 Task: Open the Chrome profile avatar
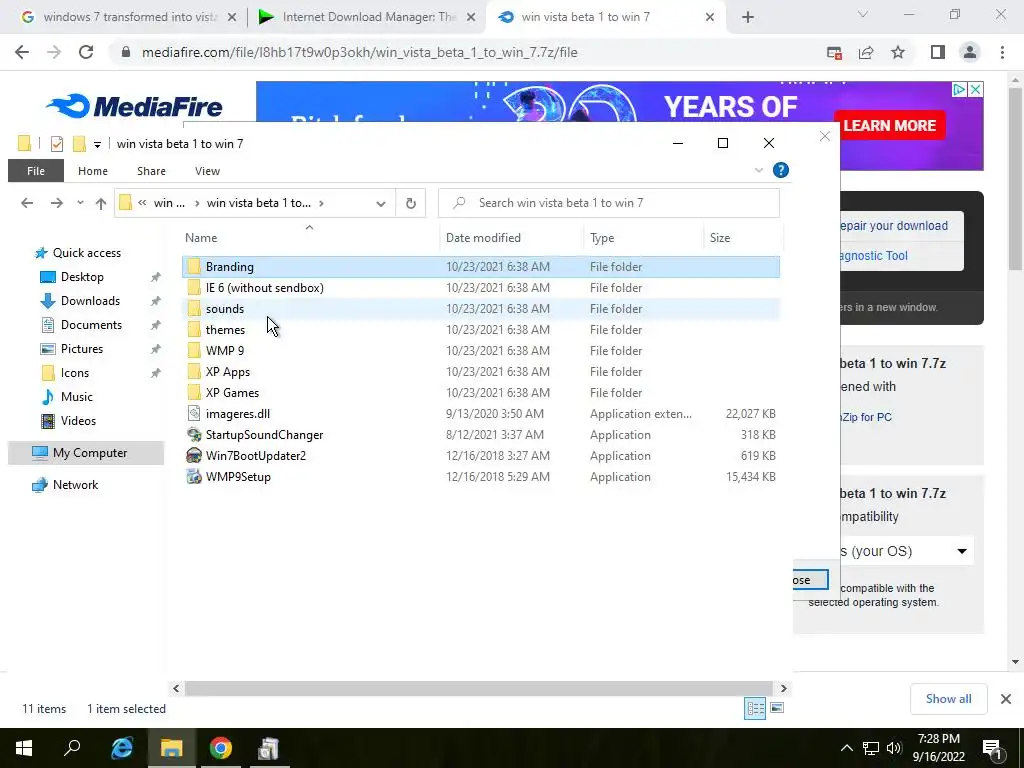tap(970, 52)
